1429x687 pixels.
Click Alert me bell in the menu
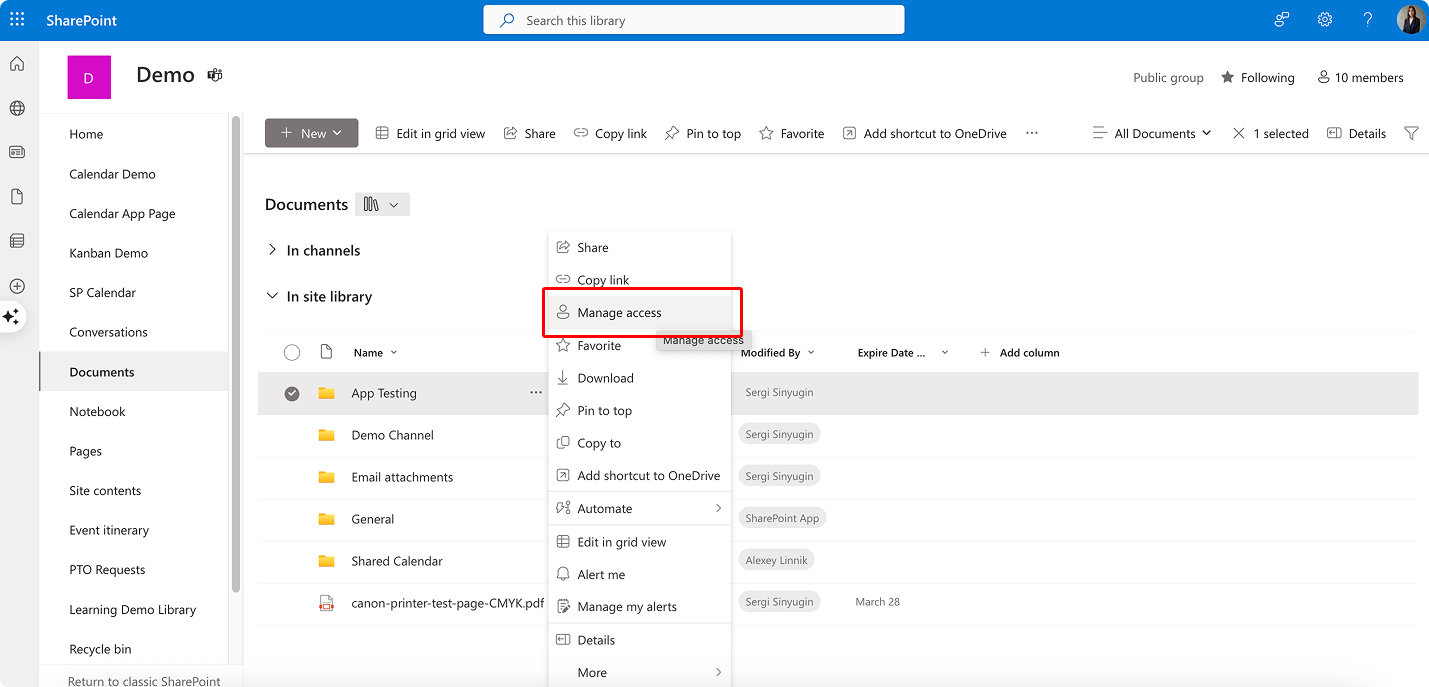(x=600, y=574)
